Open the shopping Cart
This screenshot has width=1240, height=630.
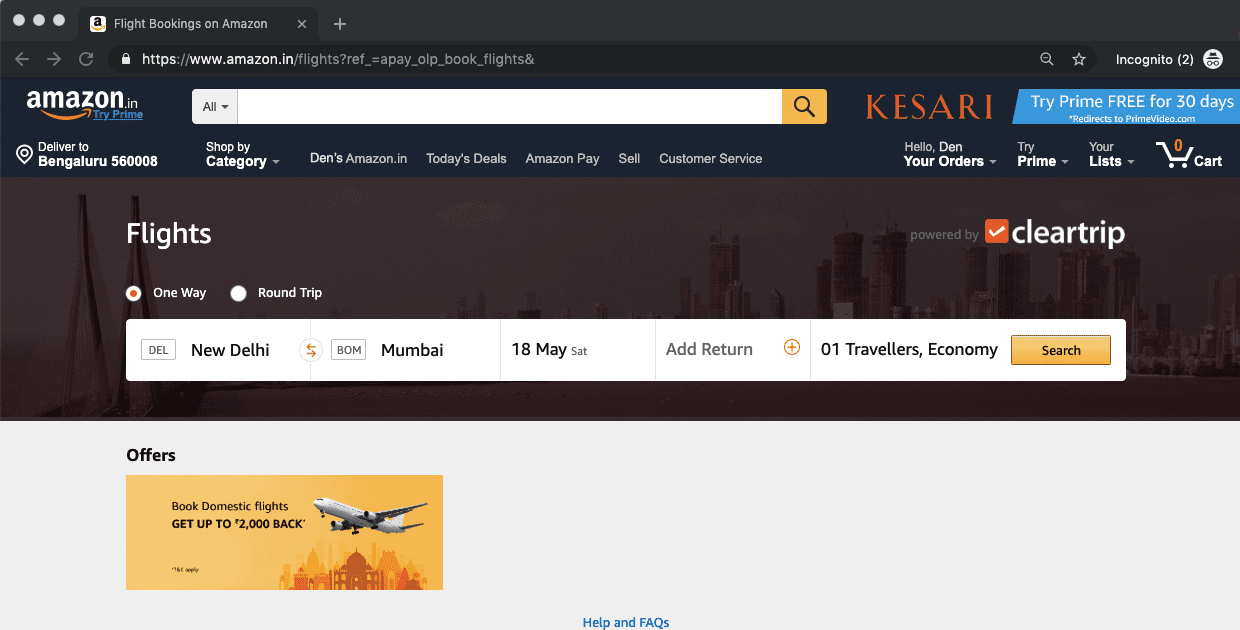(x=1190, y=153)
